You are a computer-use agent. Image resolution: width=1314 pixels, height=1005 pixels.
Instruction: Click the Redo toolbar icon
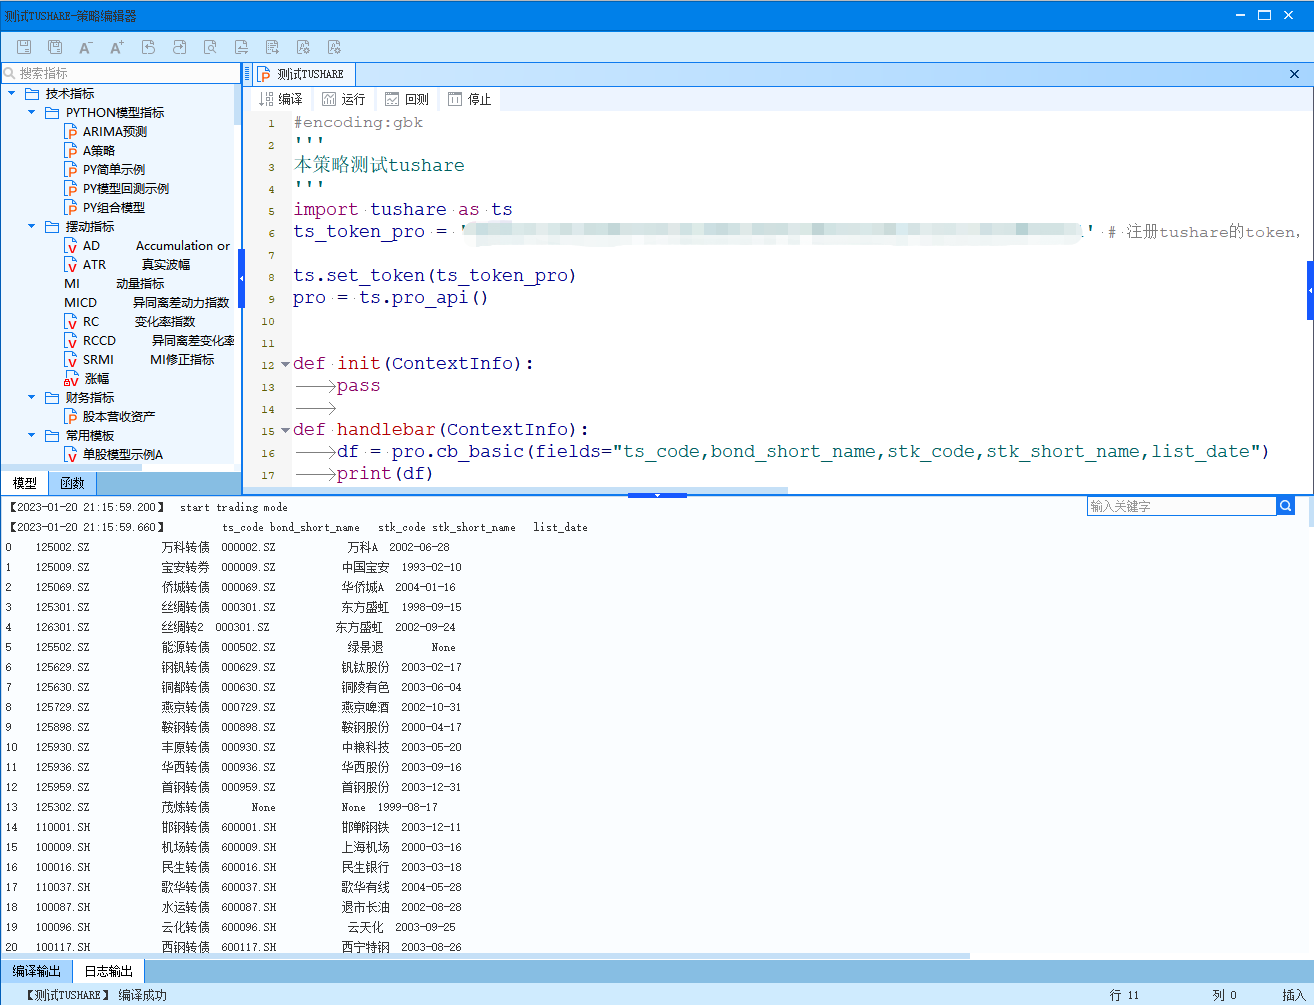point(179,47)
